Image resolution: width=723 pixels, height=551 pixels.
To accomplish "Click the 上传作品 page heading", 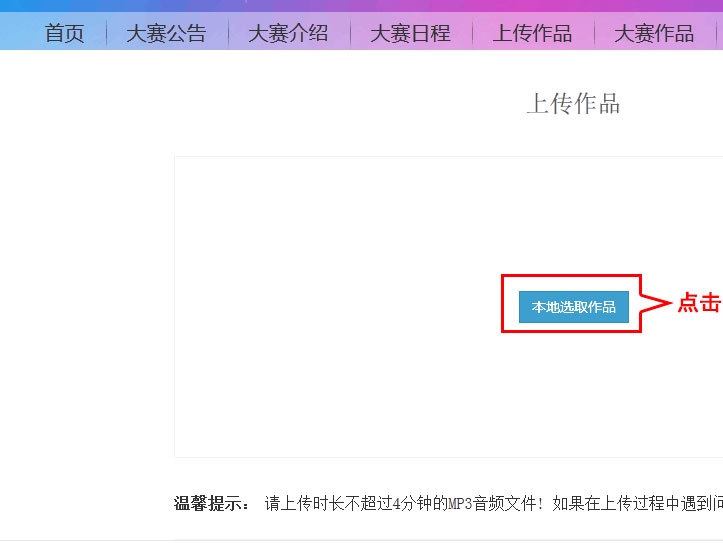I will click(x=573, y=104).
